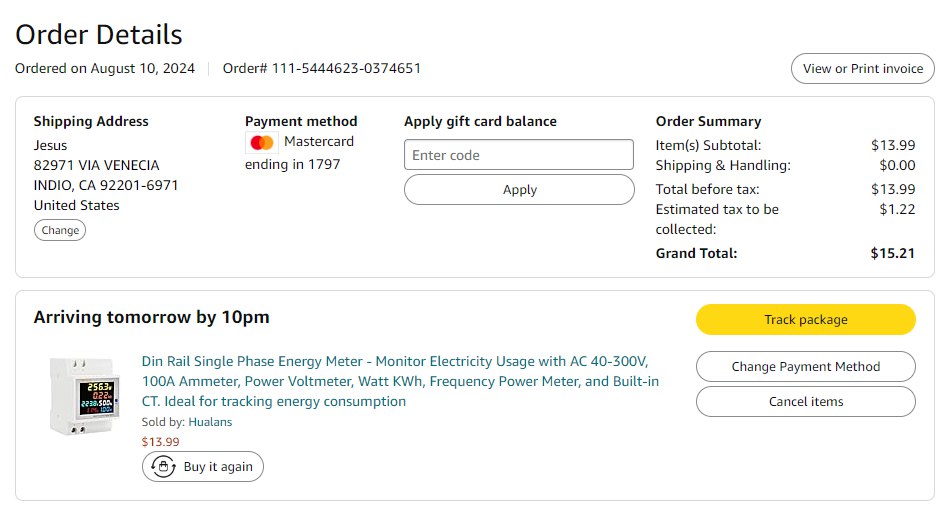Click the Mastercard logo icon

[x=262, y=142]
